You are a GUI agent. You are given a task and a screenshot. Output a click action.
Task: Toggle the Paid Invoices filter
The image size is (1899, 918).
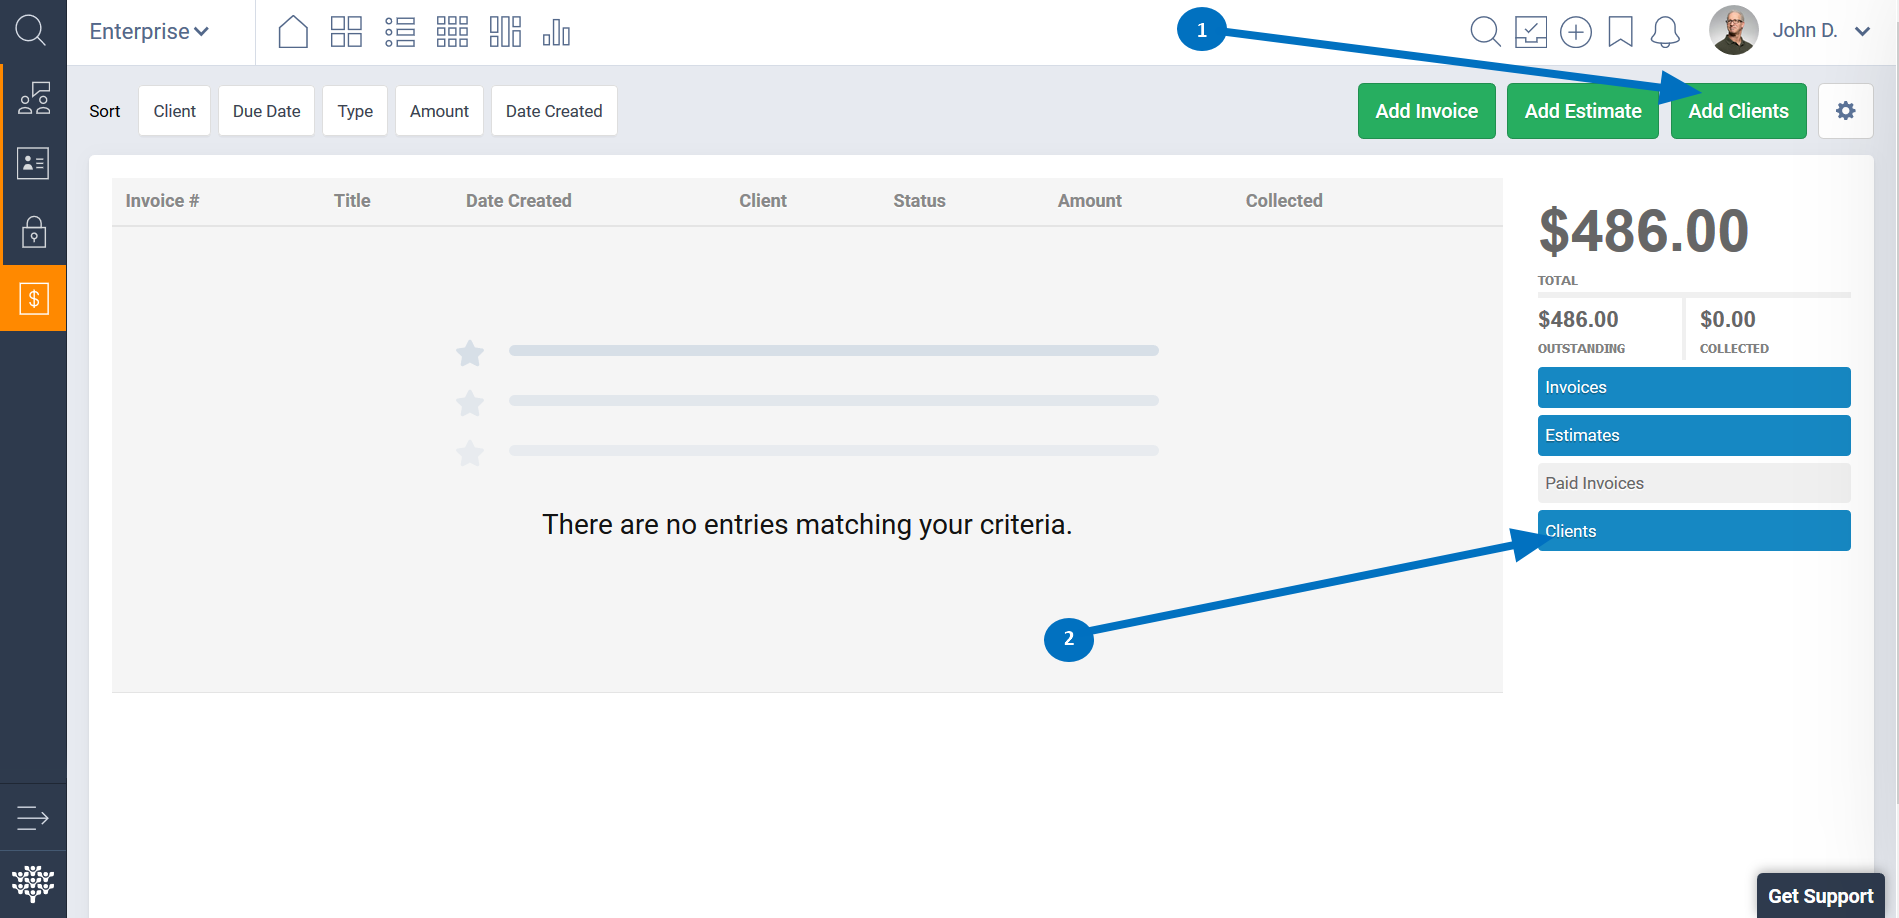pos(1693,483)
